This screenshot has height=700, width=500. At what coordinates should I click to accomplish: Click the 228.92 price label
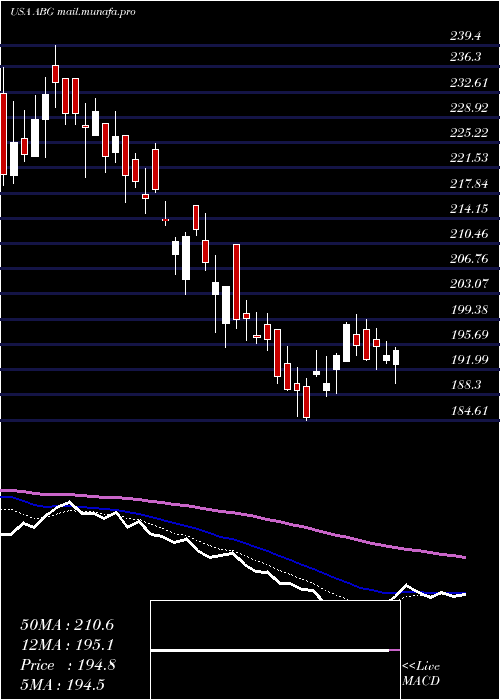click(468, 108)
